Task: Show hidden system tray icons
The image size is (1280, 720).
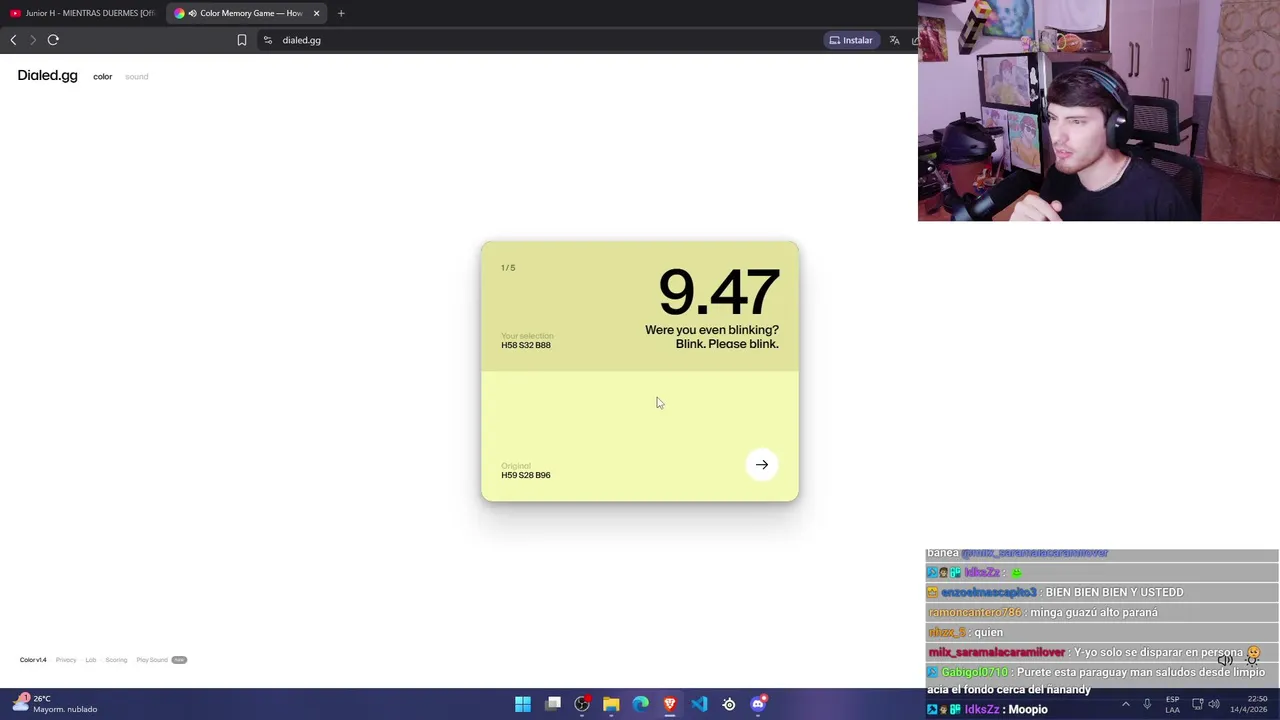Action: point(1125,704)
